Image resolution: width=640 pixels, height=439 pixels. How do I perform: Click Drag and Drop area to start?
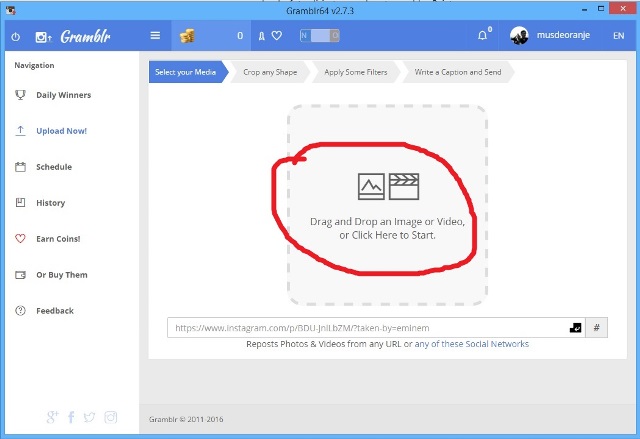pos(387,205)
